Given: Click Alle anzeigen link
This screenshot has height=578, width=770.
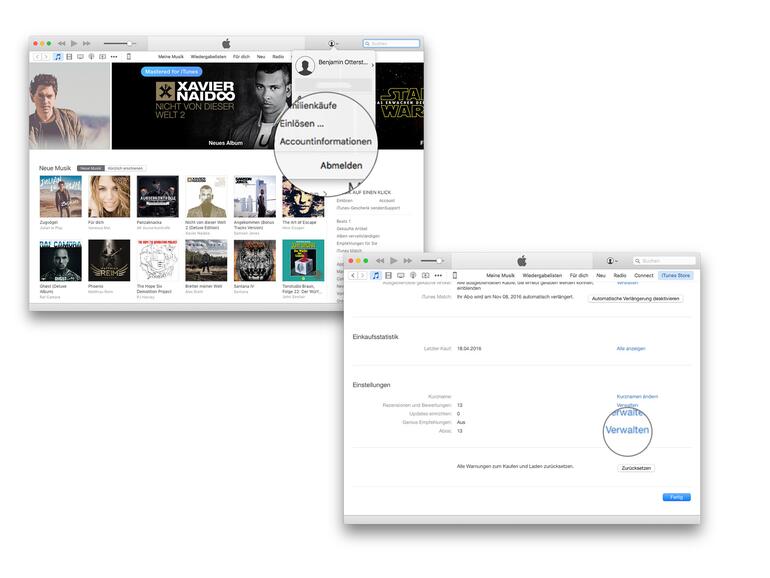Looking at the screenshot, I should [x=631, y=349].
